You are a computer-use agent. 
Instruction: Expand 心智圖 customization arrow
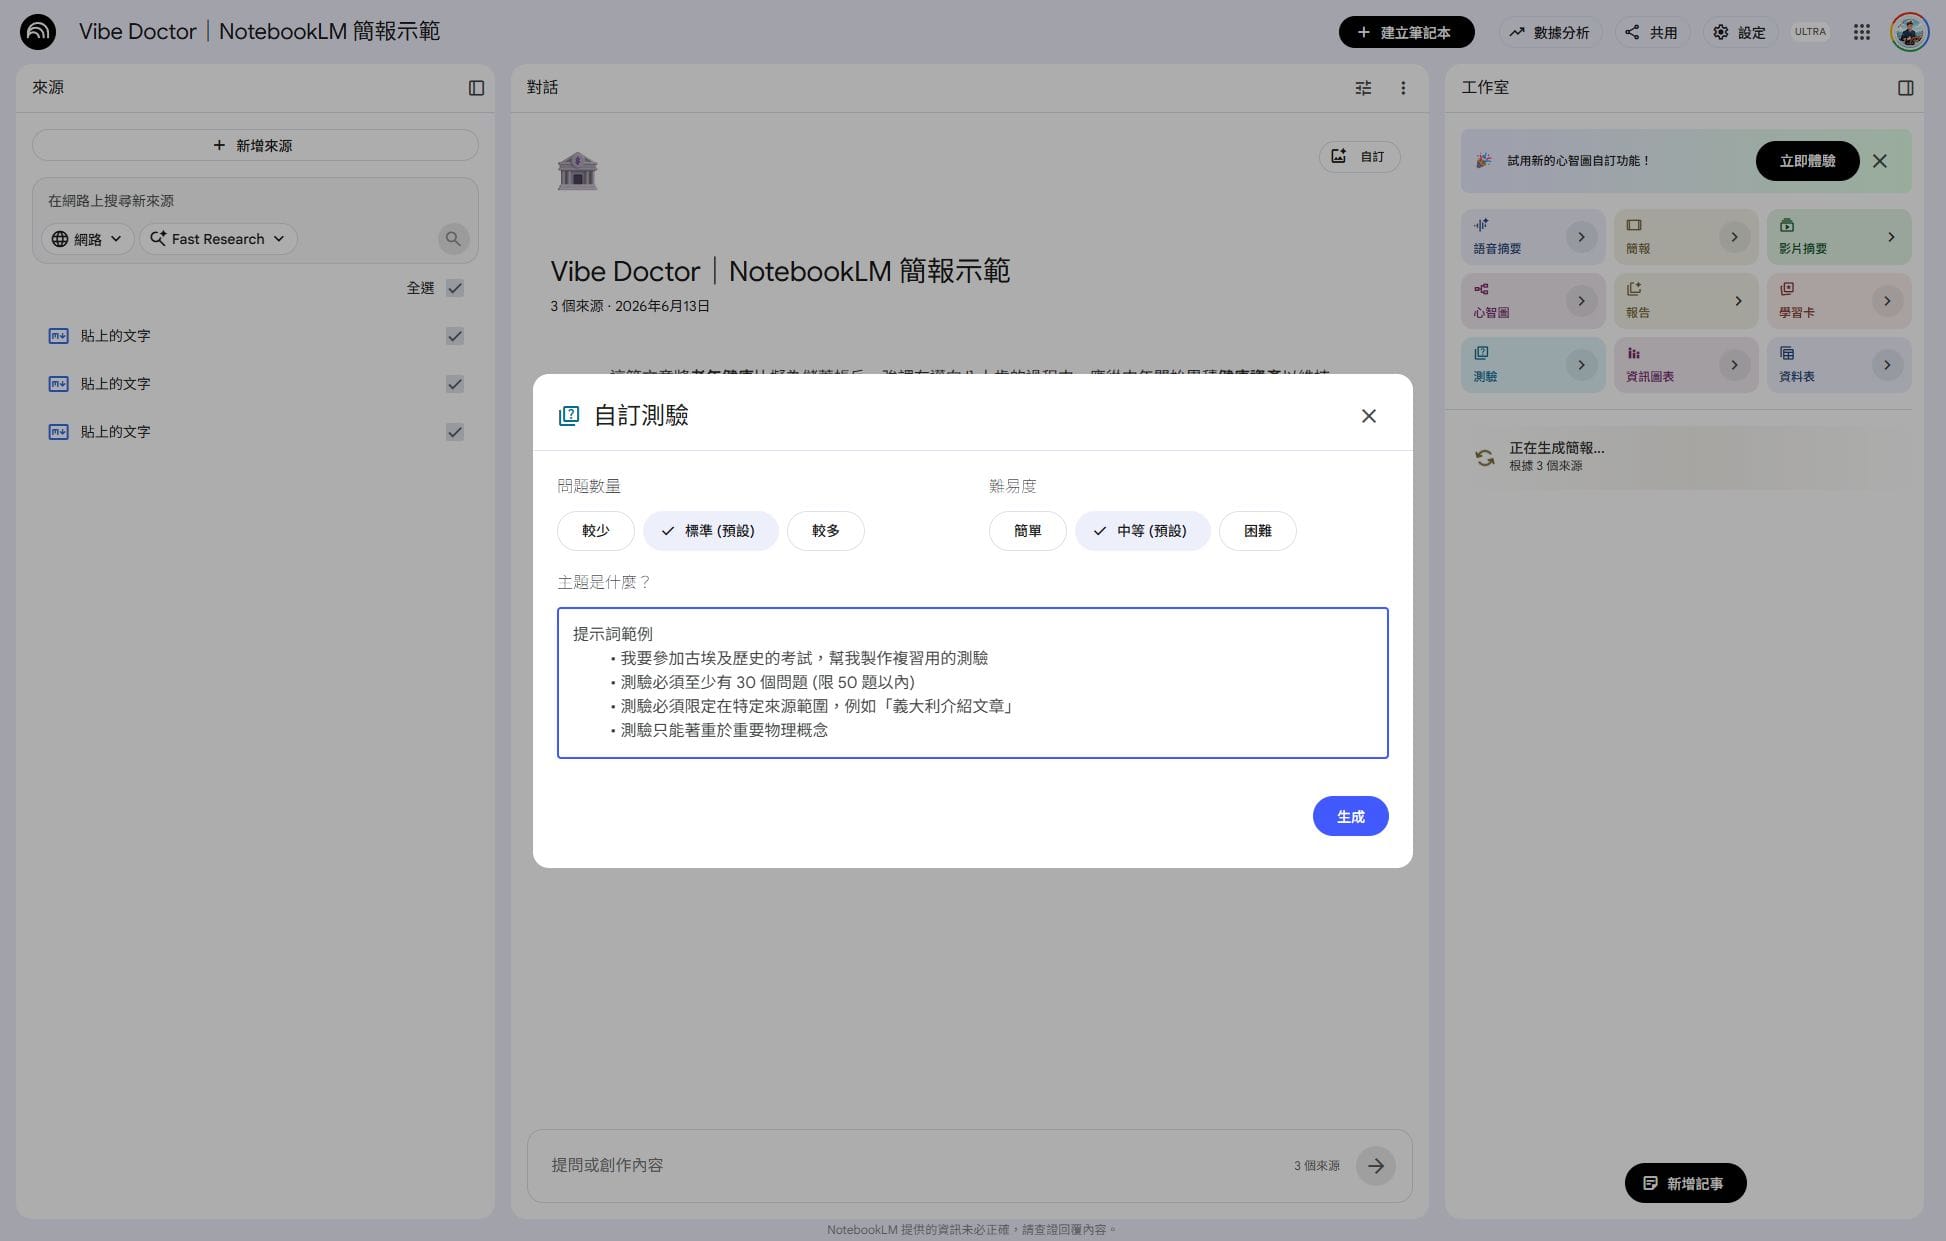(x=1581, y=301)
